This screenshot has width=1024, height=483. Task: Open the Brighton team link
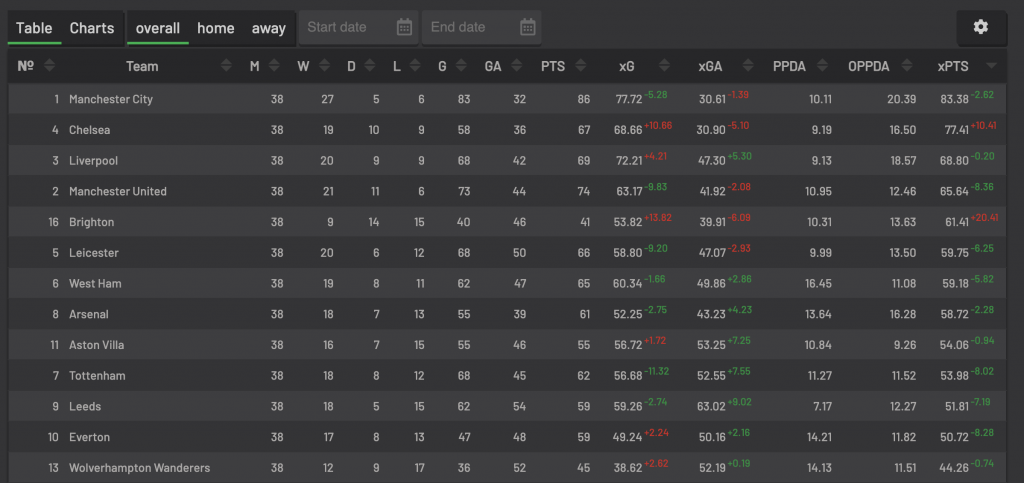click(91, 222)
